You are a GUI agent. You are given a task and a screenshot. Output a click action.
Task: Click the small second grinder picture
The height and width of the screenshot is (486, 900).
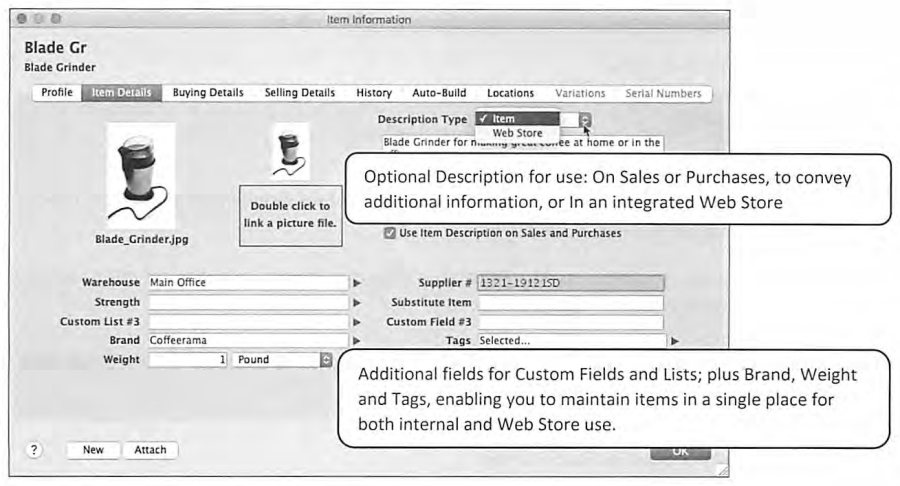pos(290,151)
